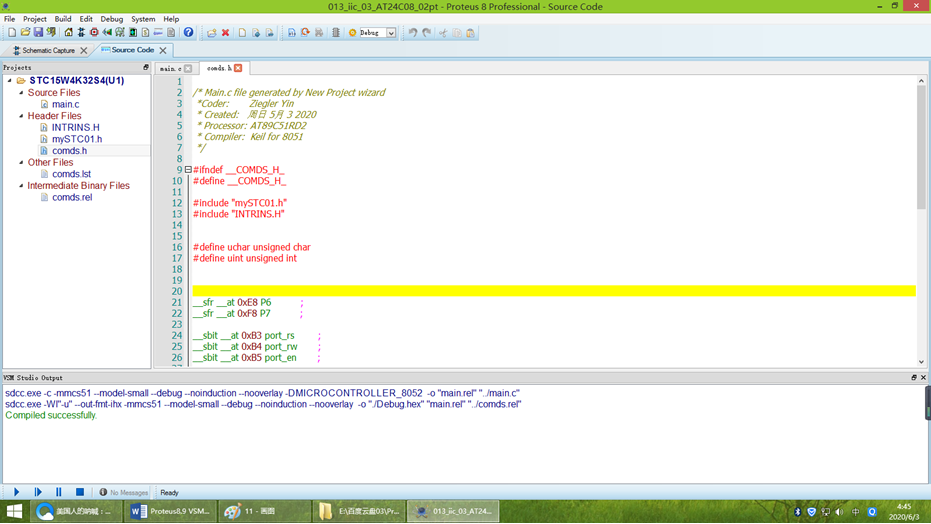The height and width of the screenshot is (524, 931).
Task: Open Bill of Materials toolbar icon
Action: [x=145, y=33]
